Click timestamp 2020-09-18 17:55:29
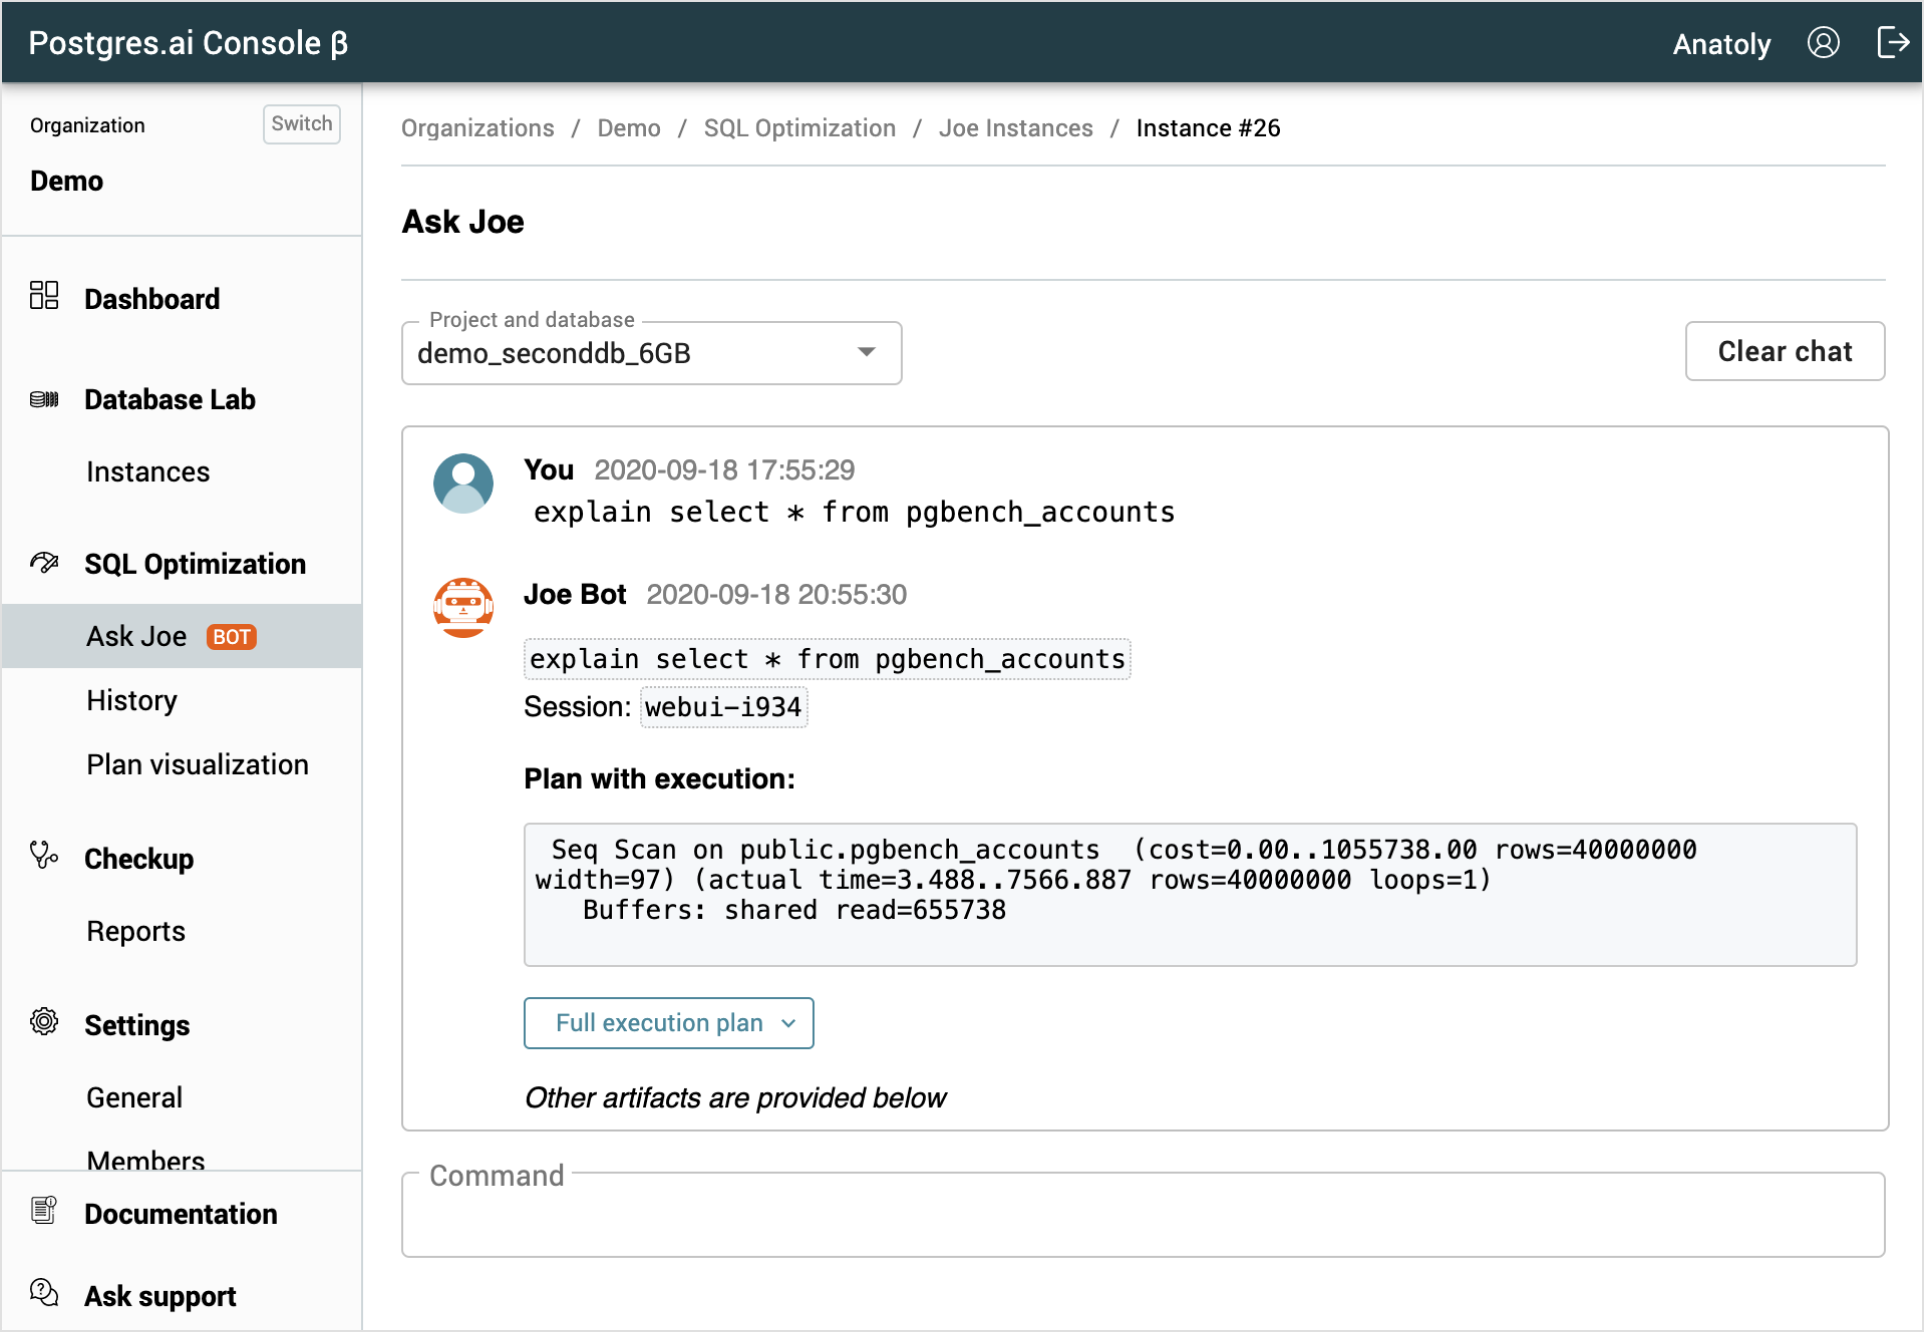1924x1332 pixels. point(724,470)
